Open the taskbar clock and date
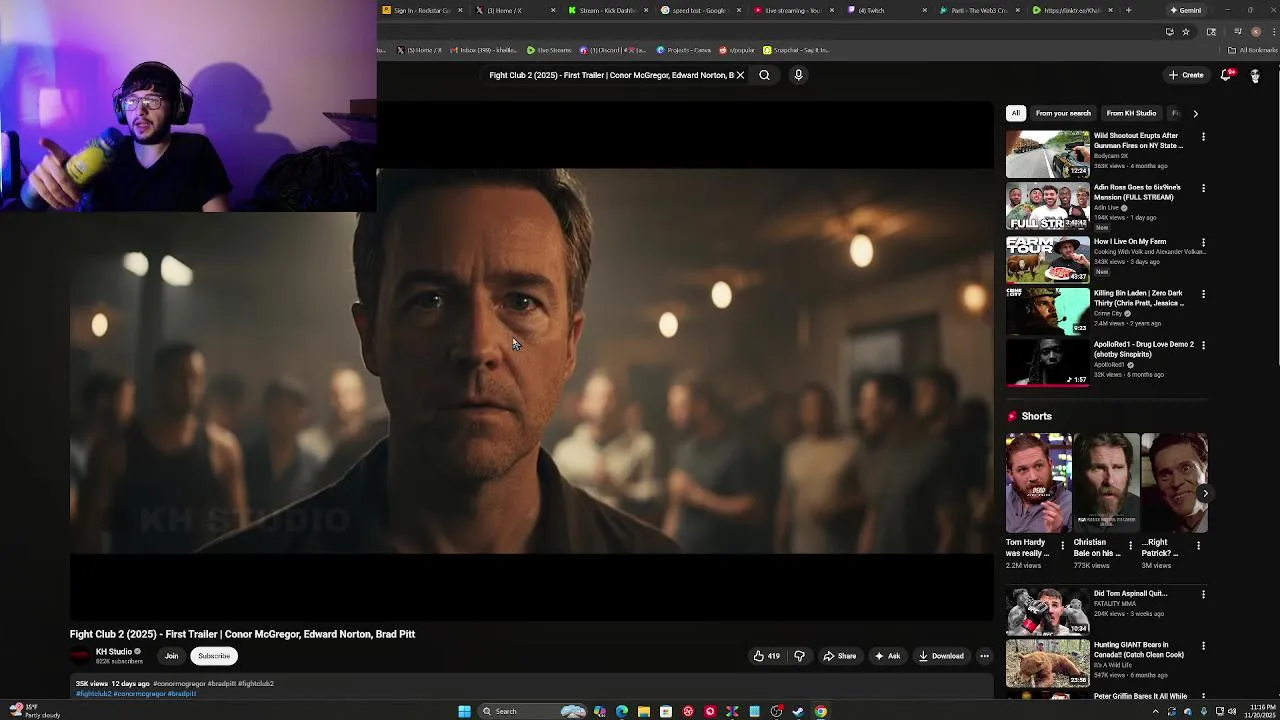The width and height of the screenshot is (1280, 720). pyautogui.click(x=1261, y=711)
